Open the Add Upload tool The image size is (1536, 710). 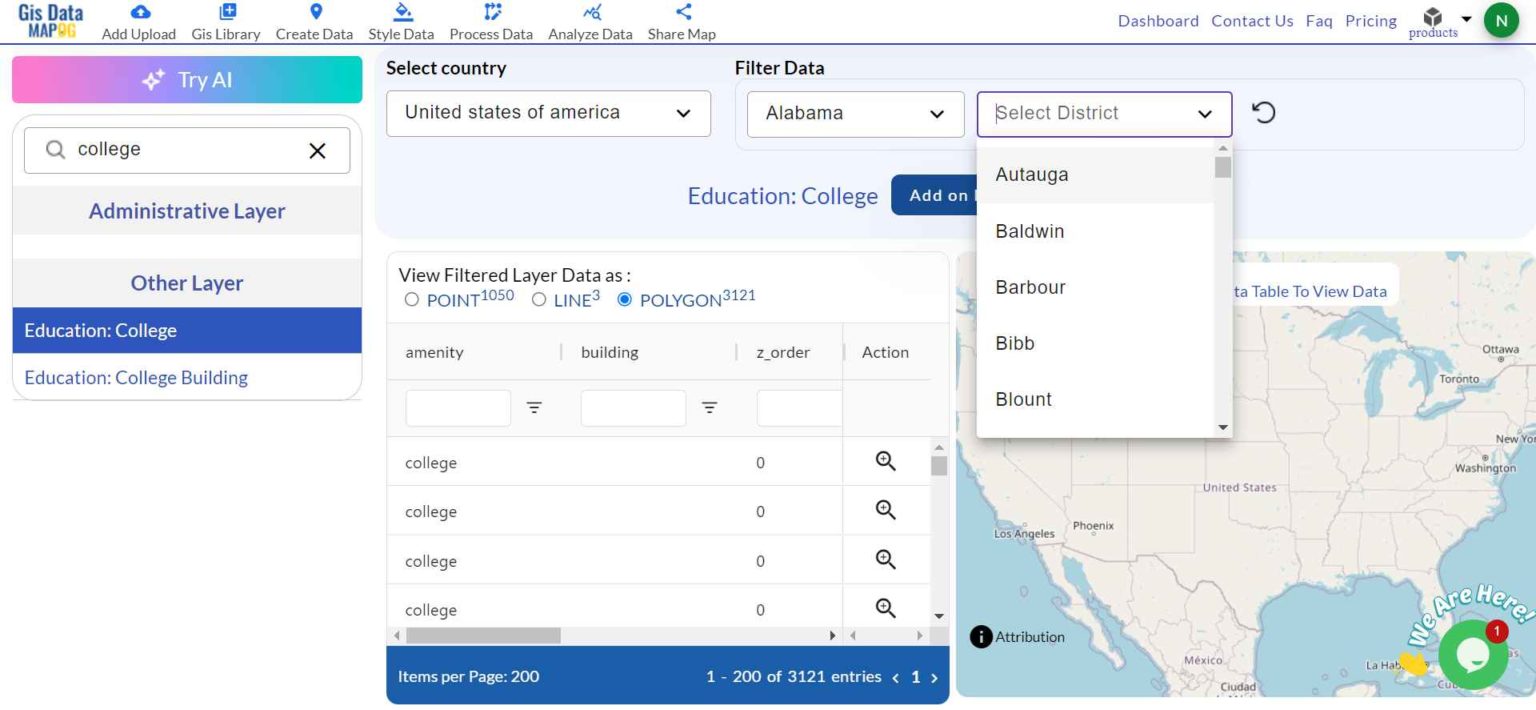(138, 20)
